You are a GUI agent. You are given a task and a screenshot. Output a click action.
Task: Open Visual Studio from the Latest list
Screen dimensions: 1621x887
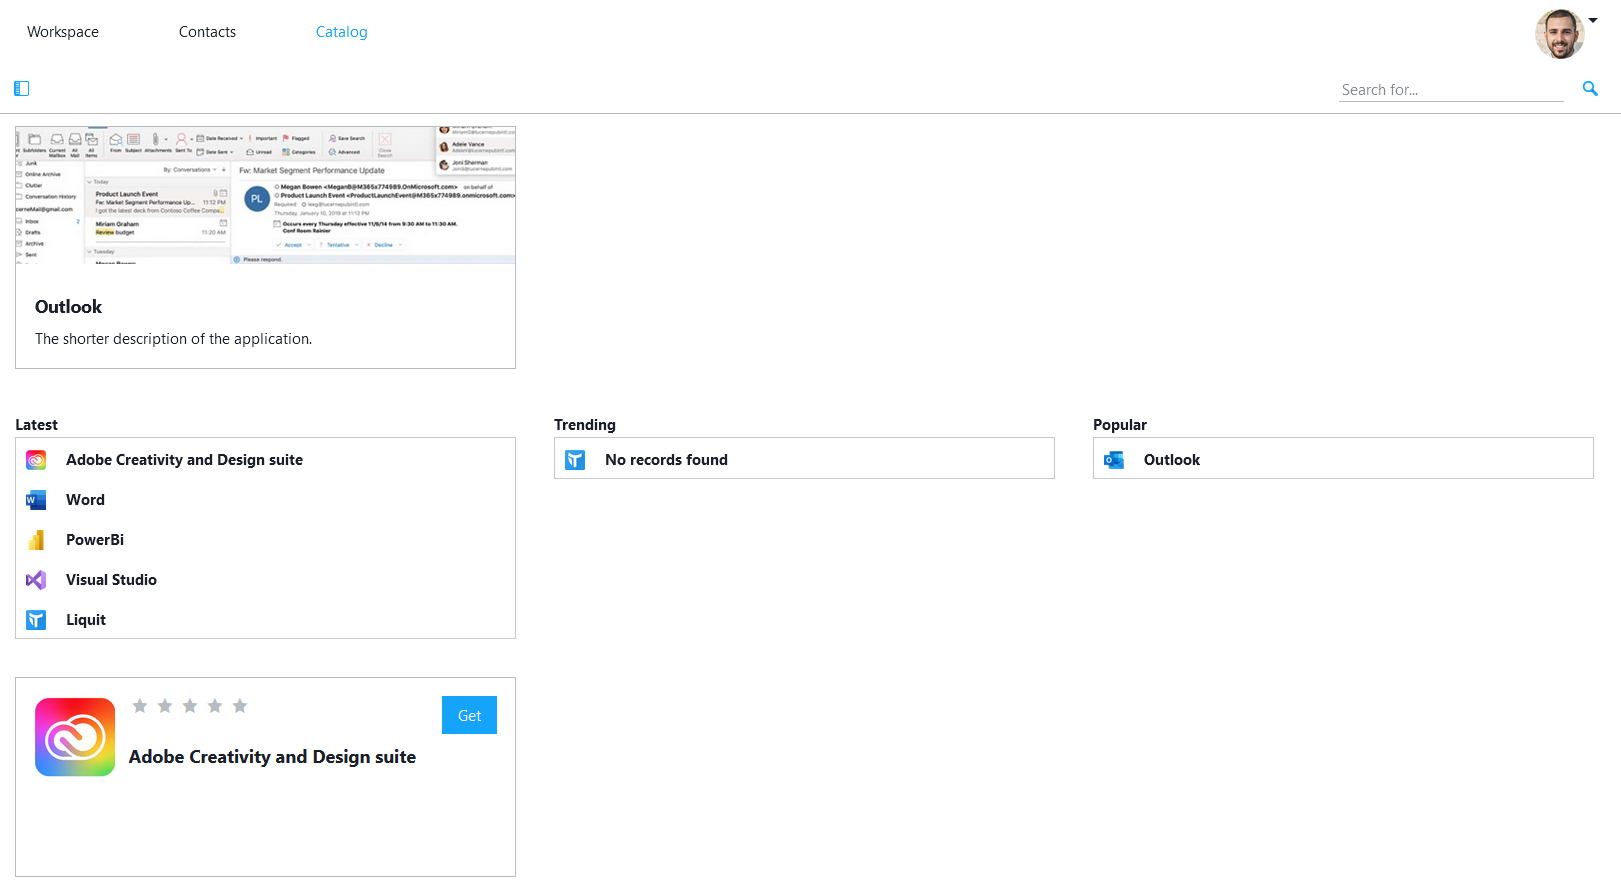(x=111, y=580)
